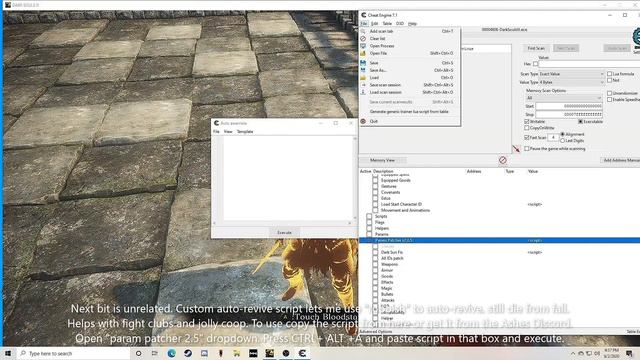
Task: Click the red pointer arrow add-address icon
Action: click(516, 149)
